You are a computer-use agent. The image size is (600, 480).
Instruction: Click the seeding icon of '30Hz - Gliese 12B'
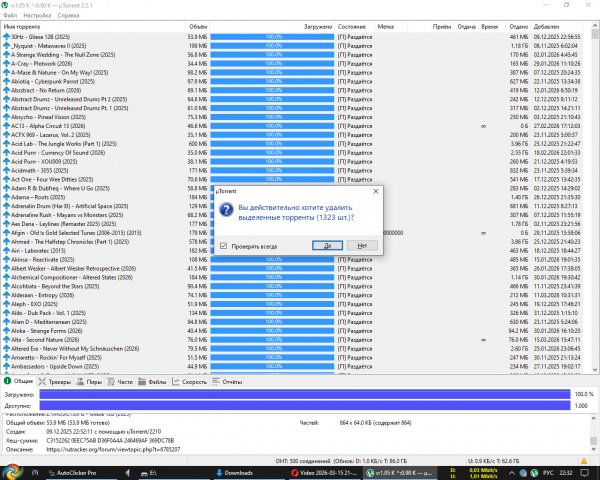point(6,37)
